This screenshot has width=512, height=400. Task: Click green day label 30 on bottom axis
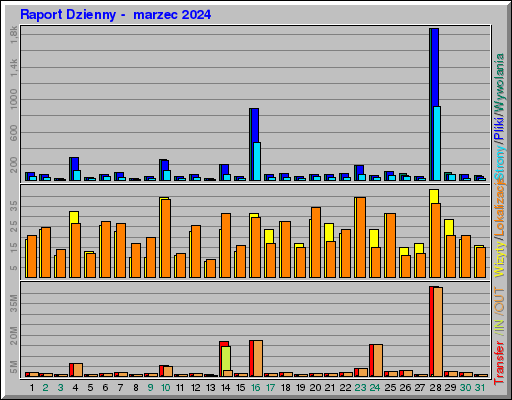[465, 388]
